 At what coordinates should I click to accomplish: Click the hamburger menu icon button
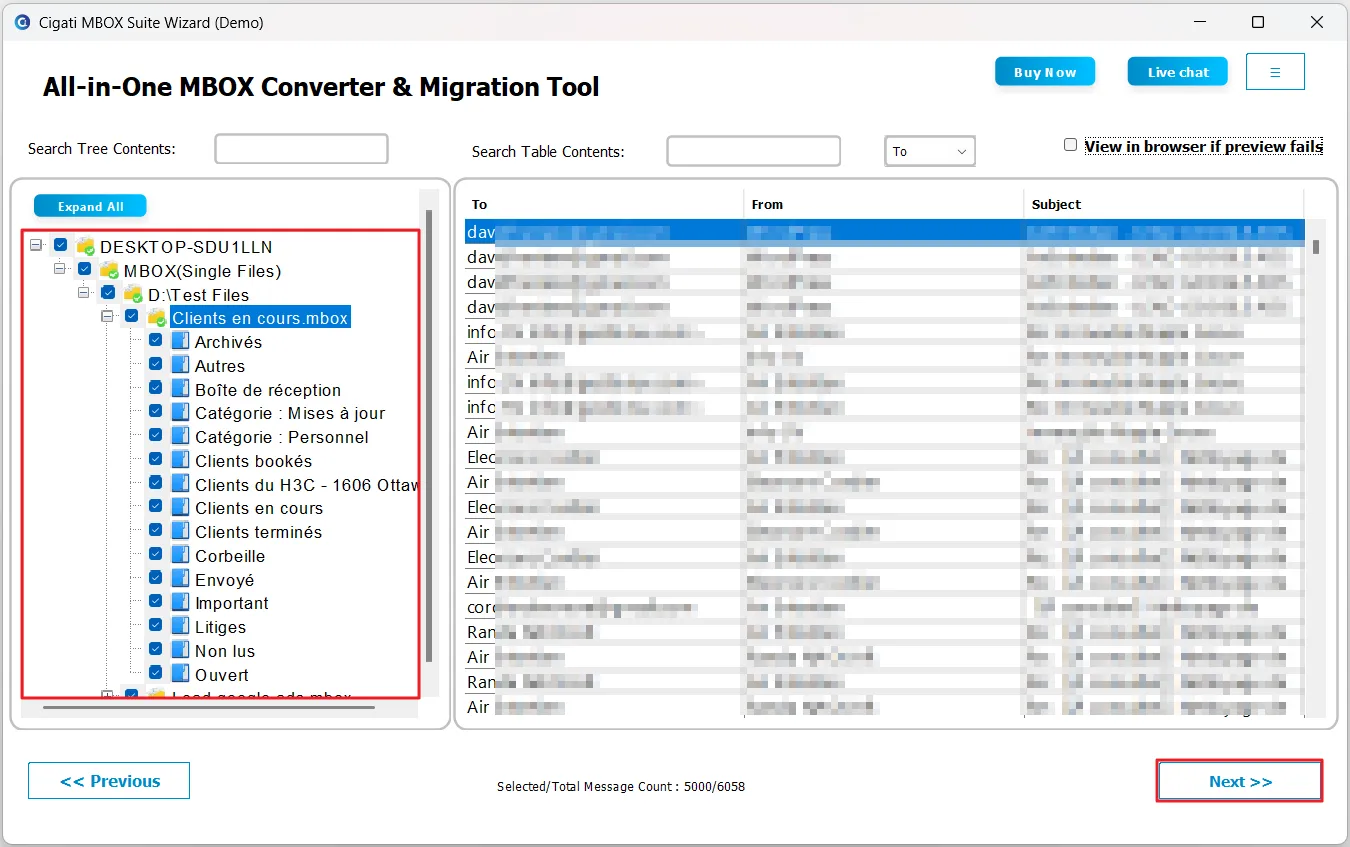[1275, 72]
